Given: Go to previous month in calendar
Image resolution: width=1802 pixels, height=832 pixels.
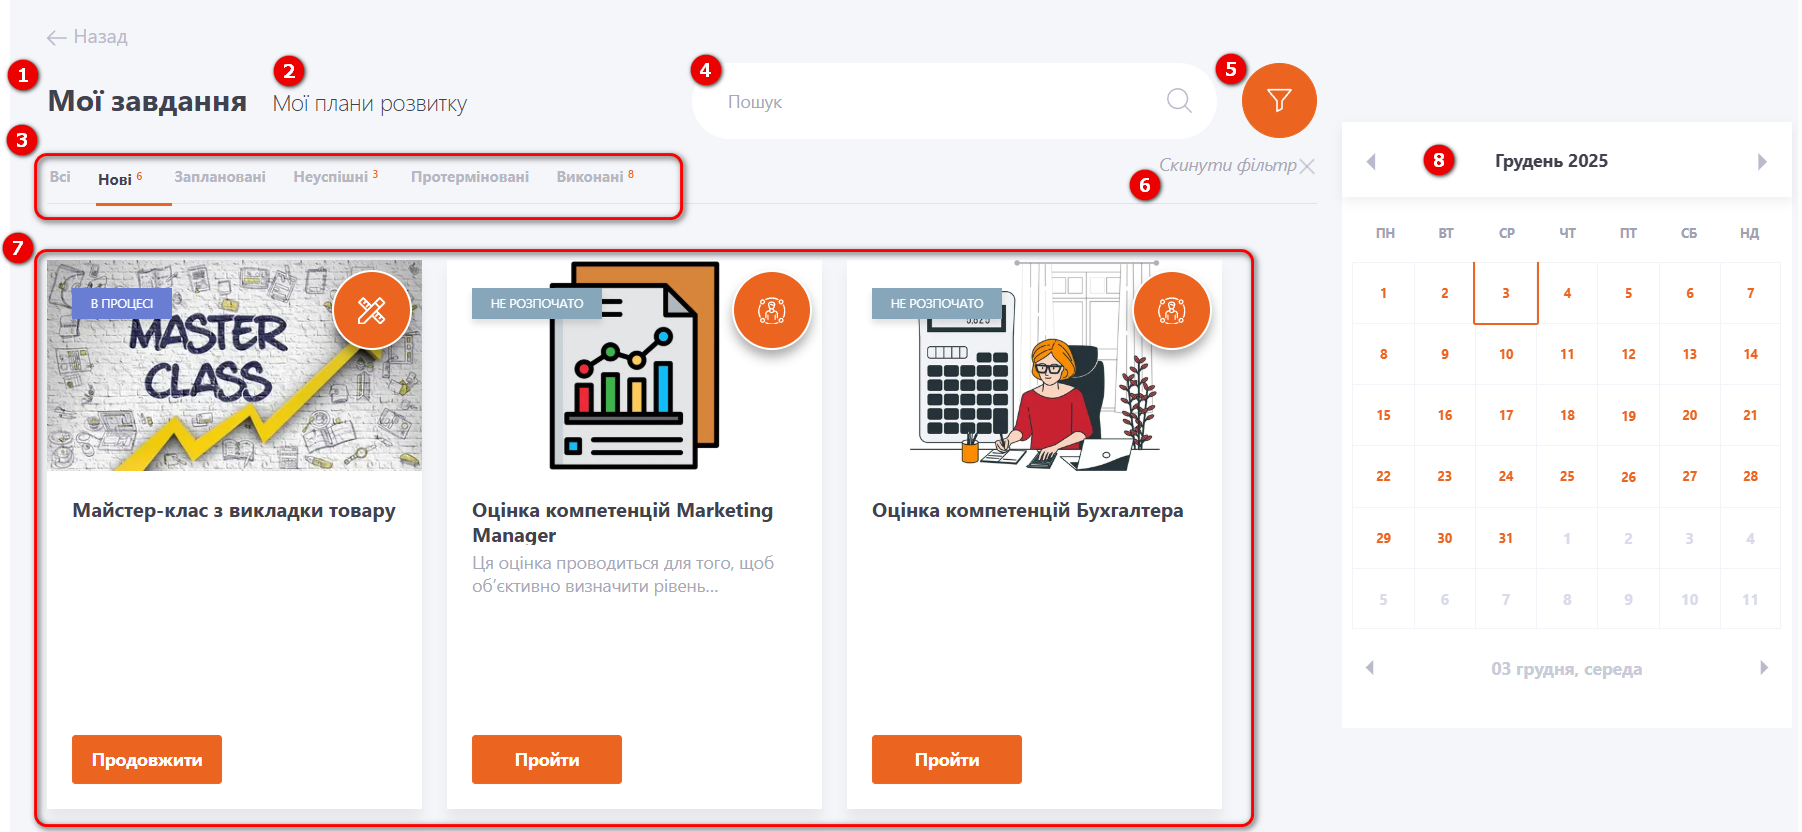Looking at the screenshot, I should 1371,162.
